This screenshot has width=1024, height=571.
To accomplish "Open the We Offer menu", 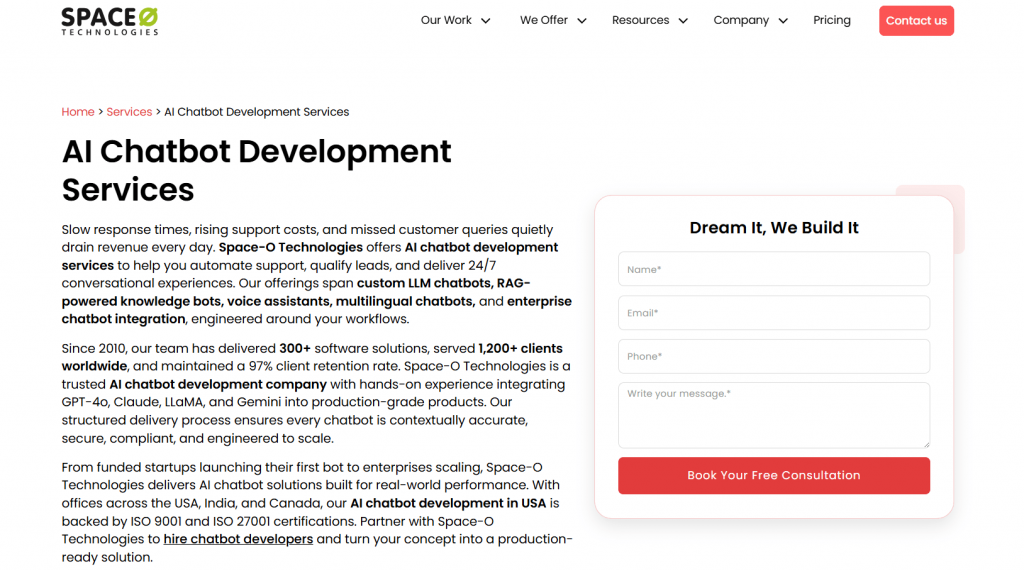I will pos(544,20).
